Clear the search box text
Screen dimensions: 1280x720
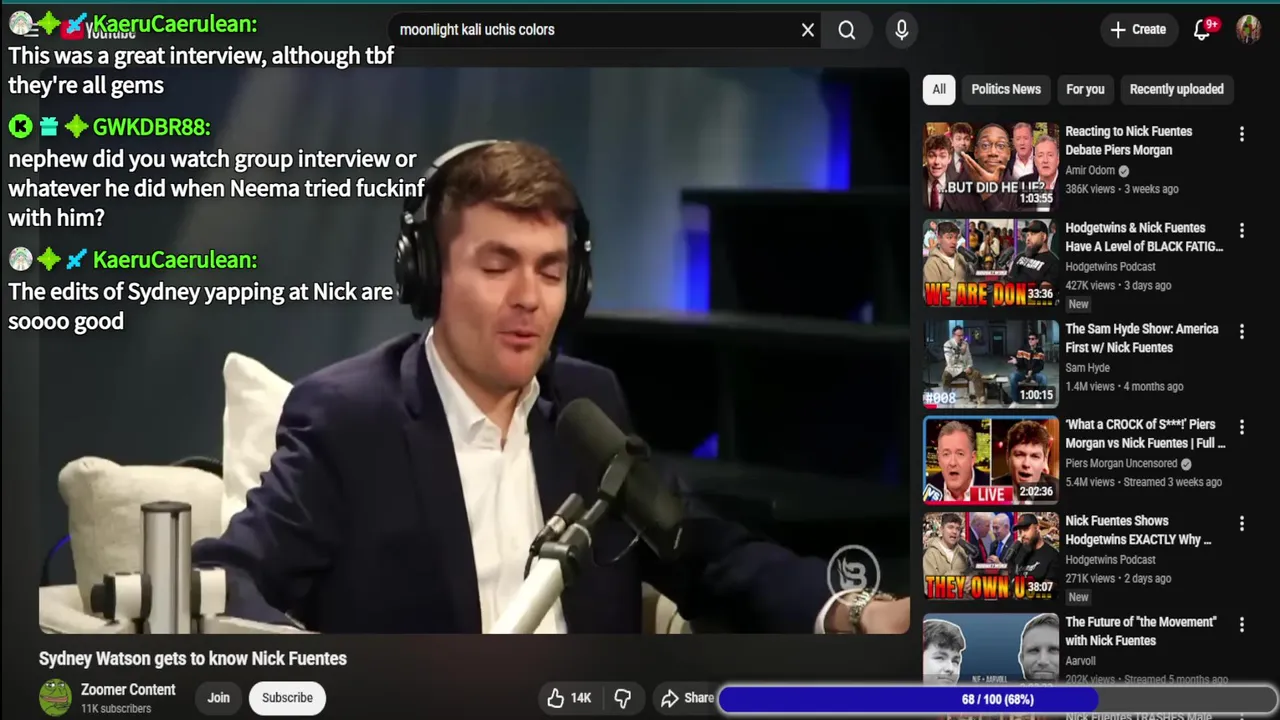click(x=808, y=30)
